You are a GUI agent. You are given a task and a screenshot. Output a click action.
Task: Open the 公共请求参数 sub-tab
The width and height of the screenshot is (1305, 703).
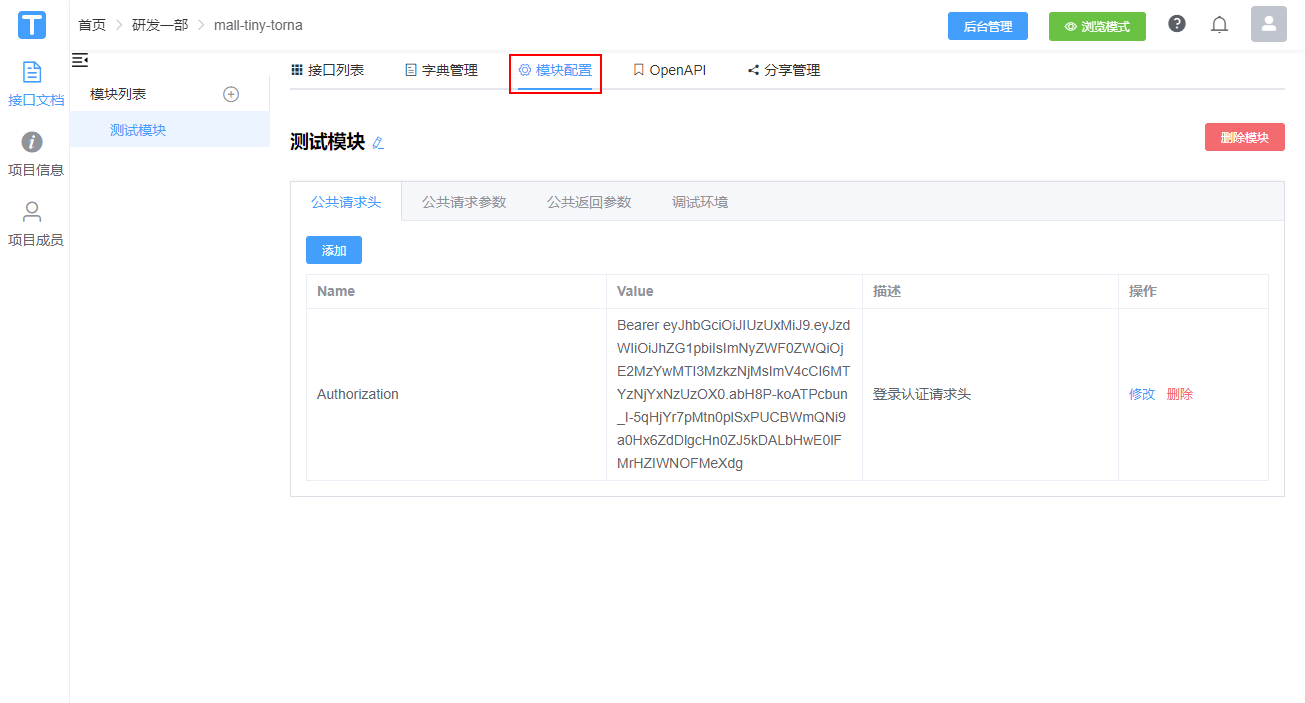tap(464, 202)
